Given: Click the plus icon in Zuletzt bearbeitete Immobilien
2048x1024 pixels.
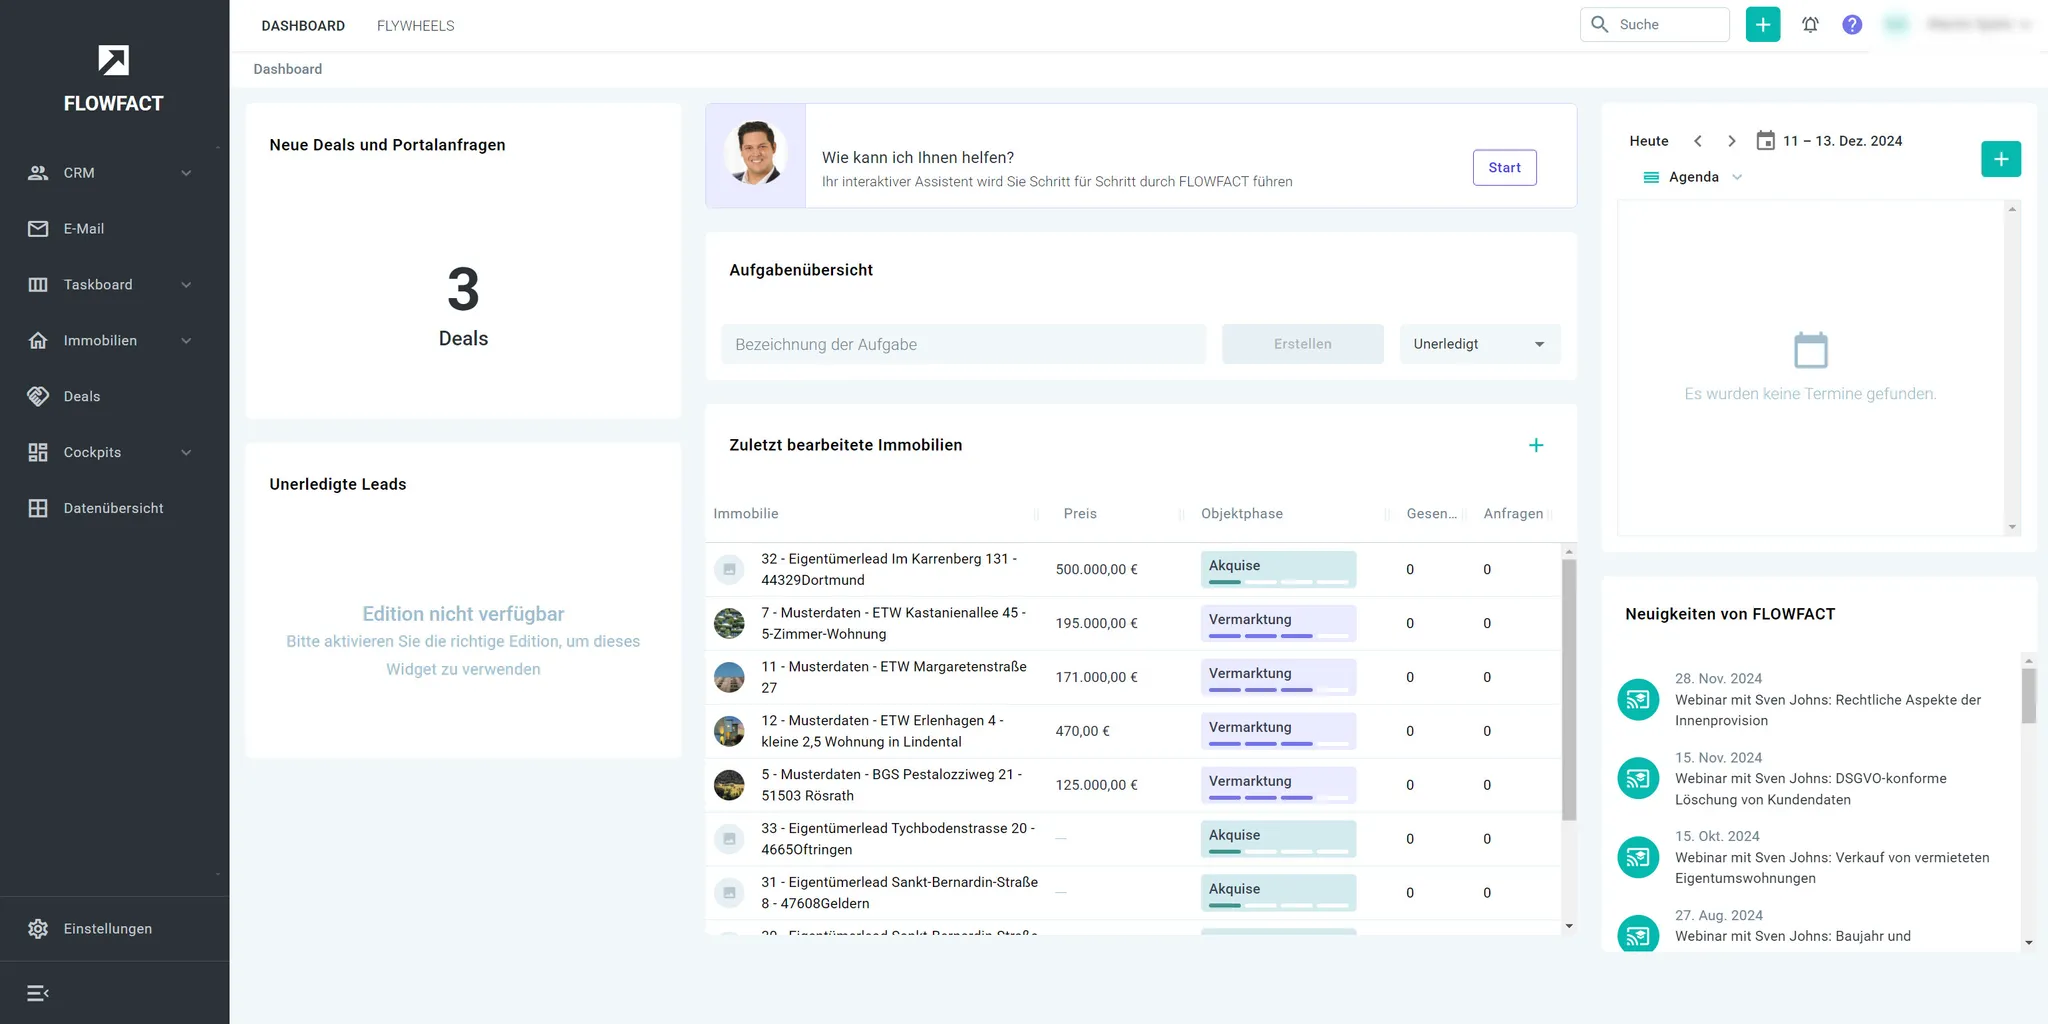Looking at the screenshot, I should pyautogui.click(x=1536, y=445).
